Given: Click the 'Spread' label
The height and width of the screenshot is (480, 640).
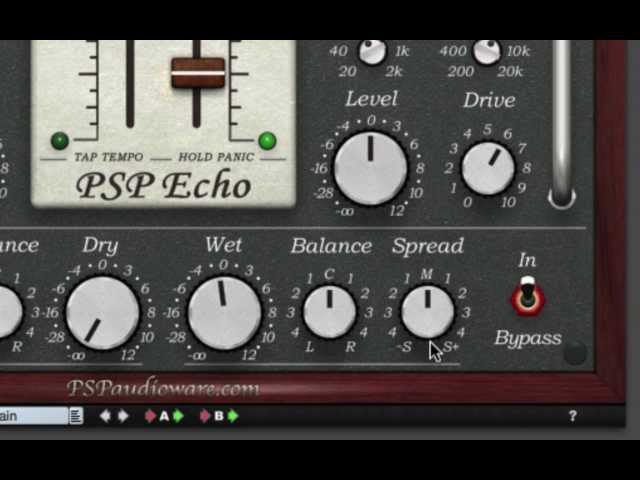Looking at the screenshot, I should coord(428,246).
